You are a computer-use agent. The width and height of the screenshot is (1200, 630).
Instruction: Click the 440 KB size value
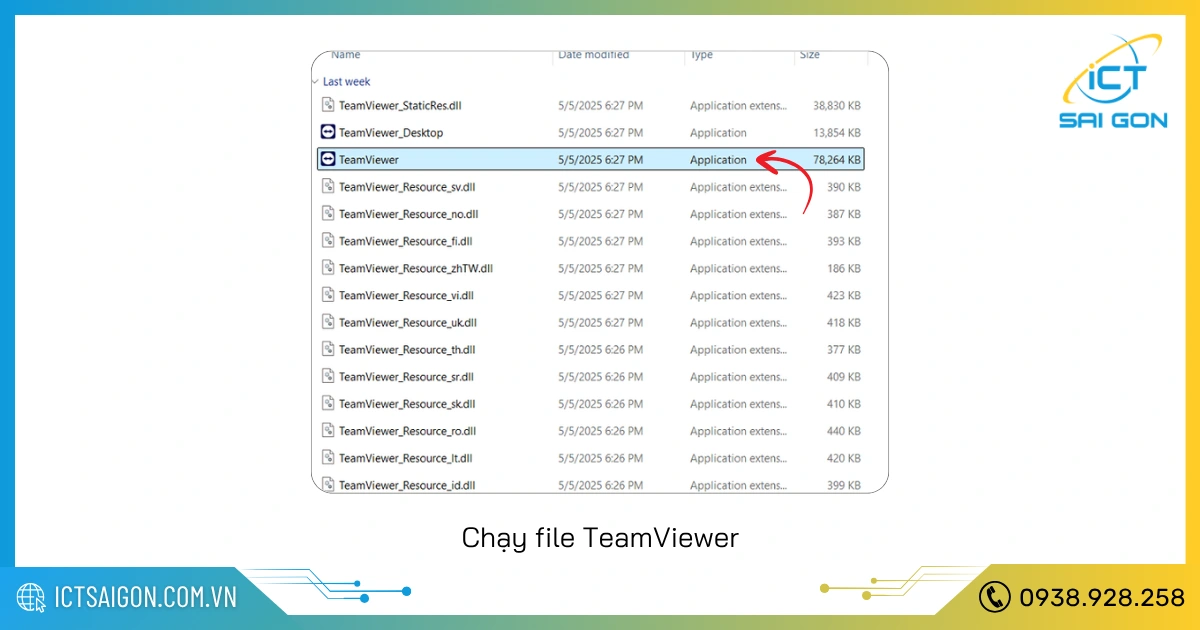click(843, 430)
